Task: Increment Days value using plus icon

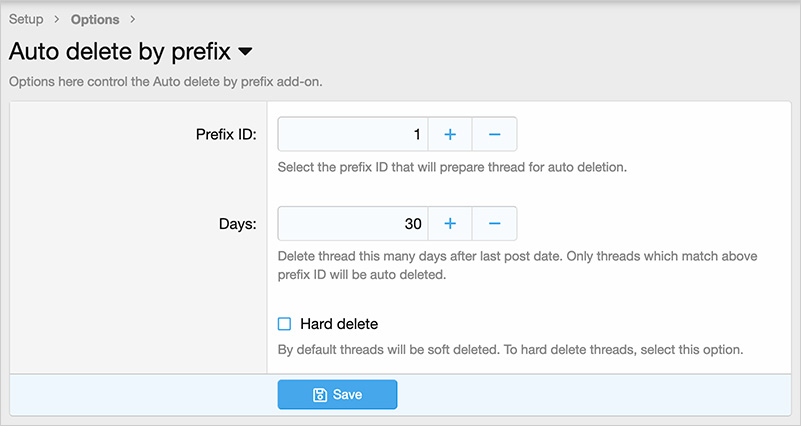Action: 450,224
